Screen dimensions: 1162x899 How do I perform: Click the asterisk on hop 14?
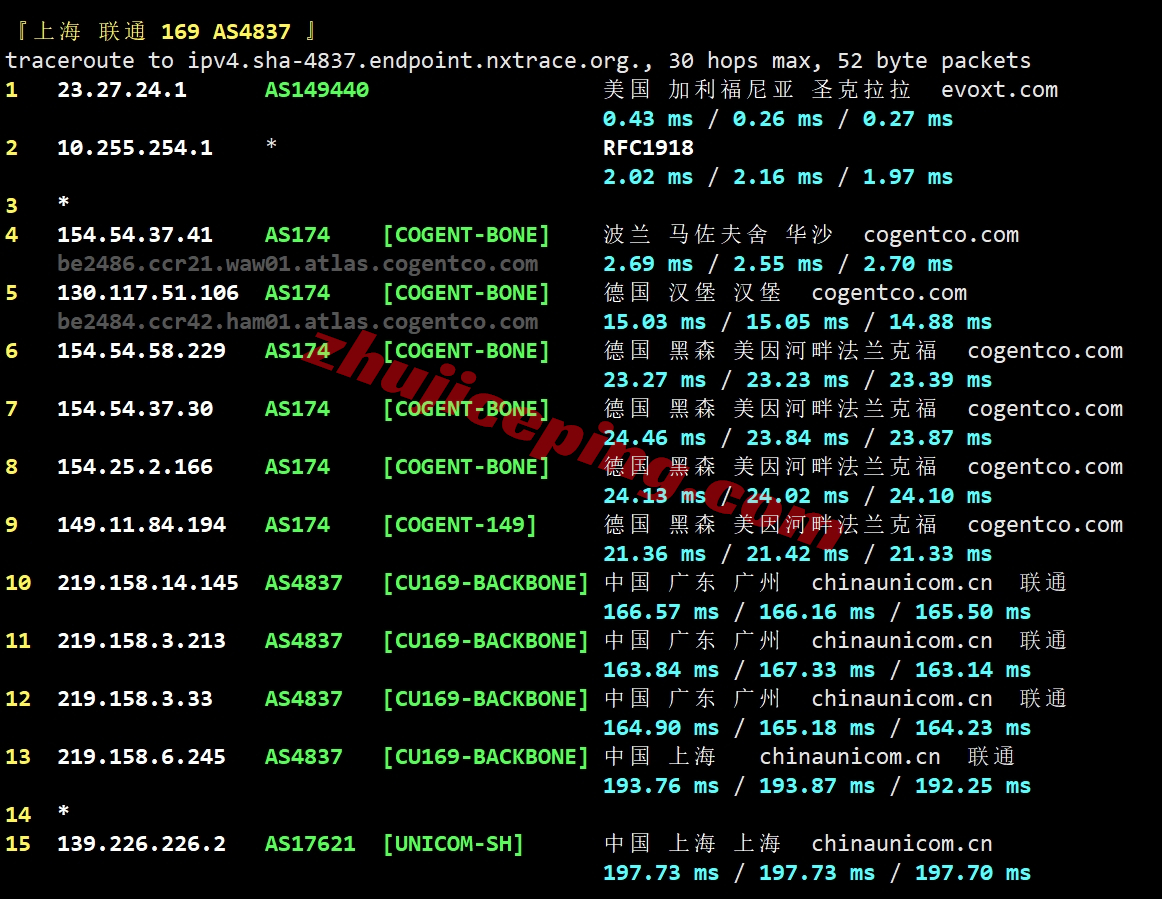(64, 812)
